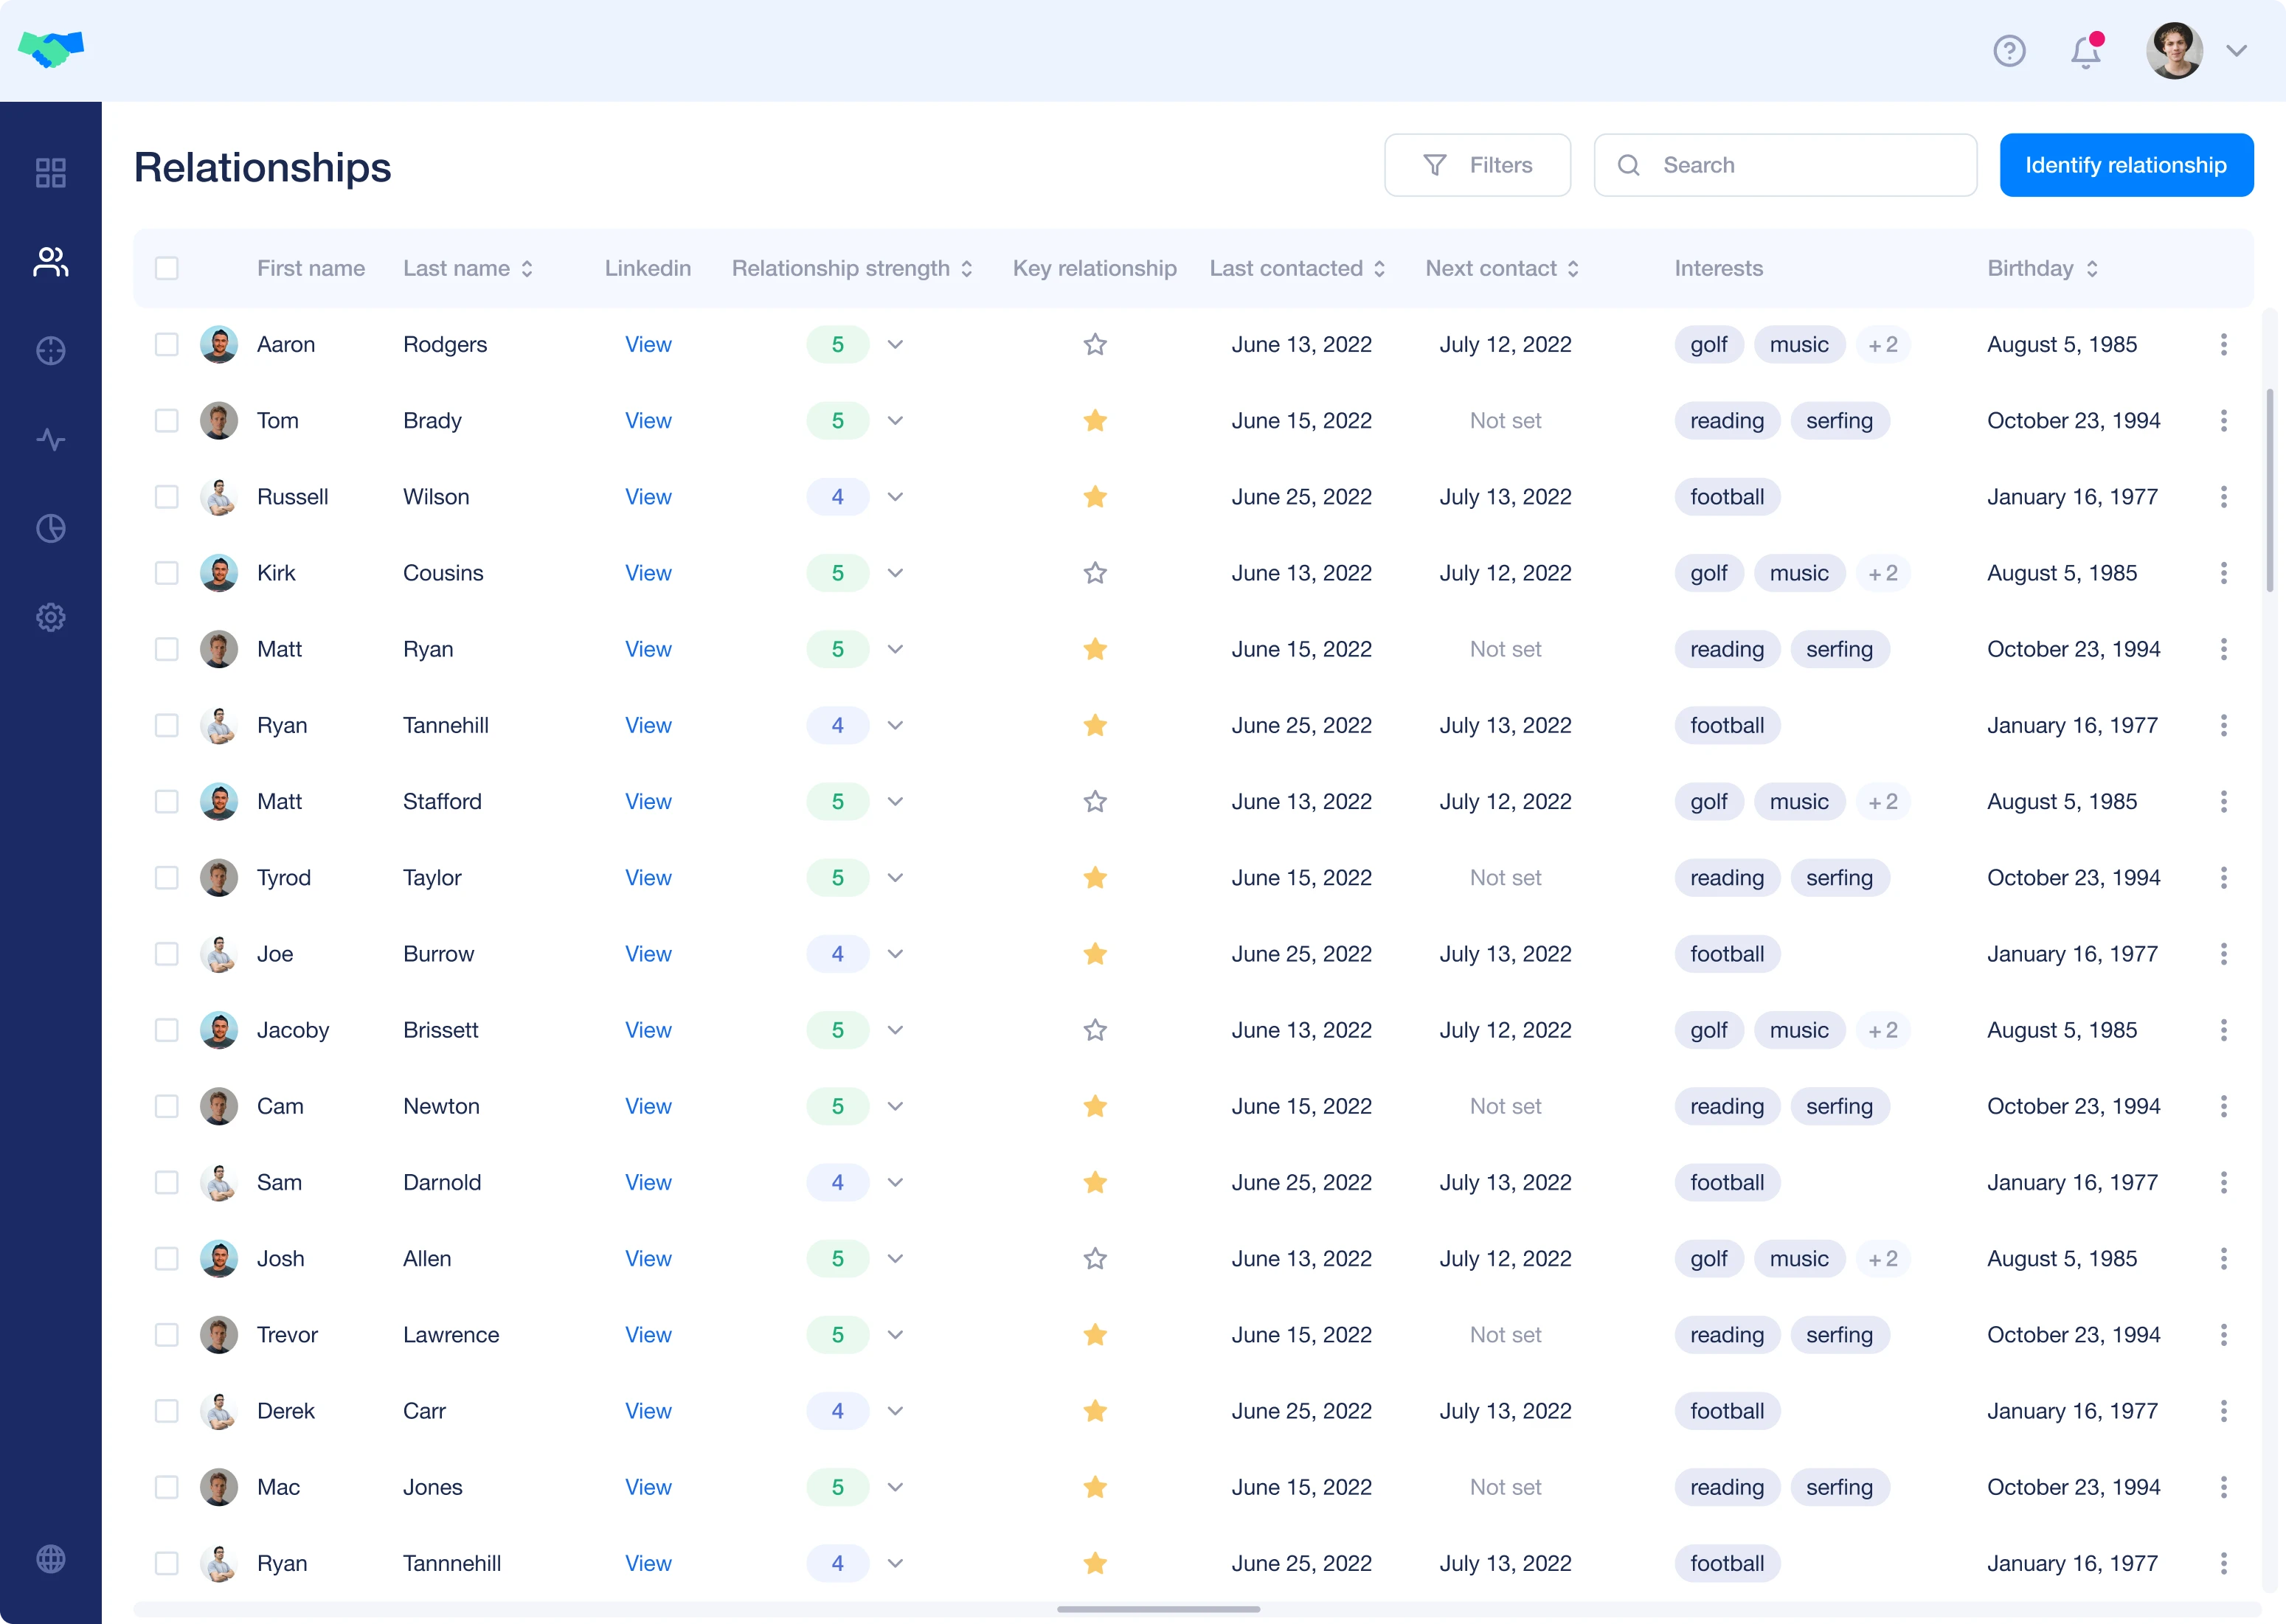Open the settings gear in sidebar

pos(50,617)
